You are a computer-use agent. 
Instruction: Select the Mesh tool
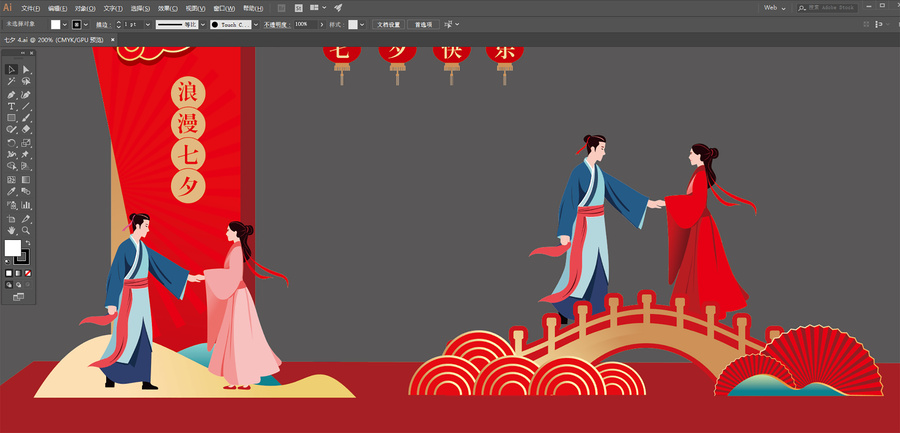click(11, 180)
